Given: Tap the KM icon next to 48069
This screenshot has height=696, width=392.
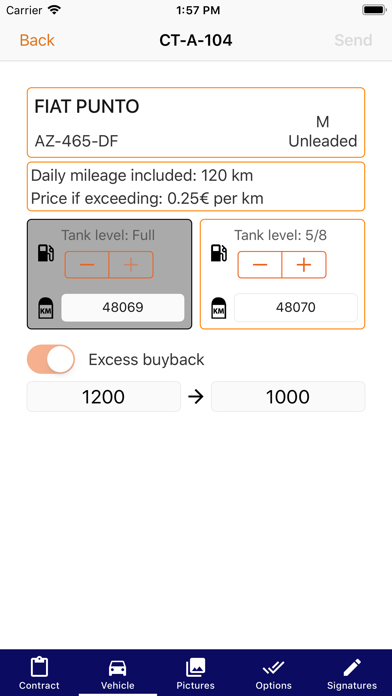Looking at the screenshot, I should 46,308.
